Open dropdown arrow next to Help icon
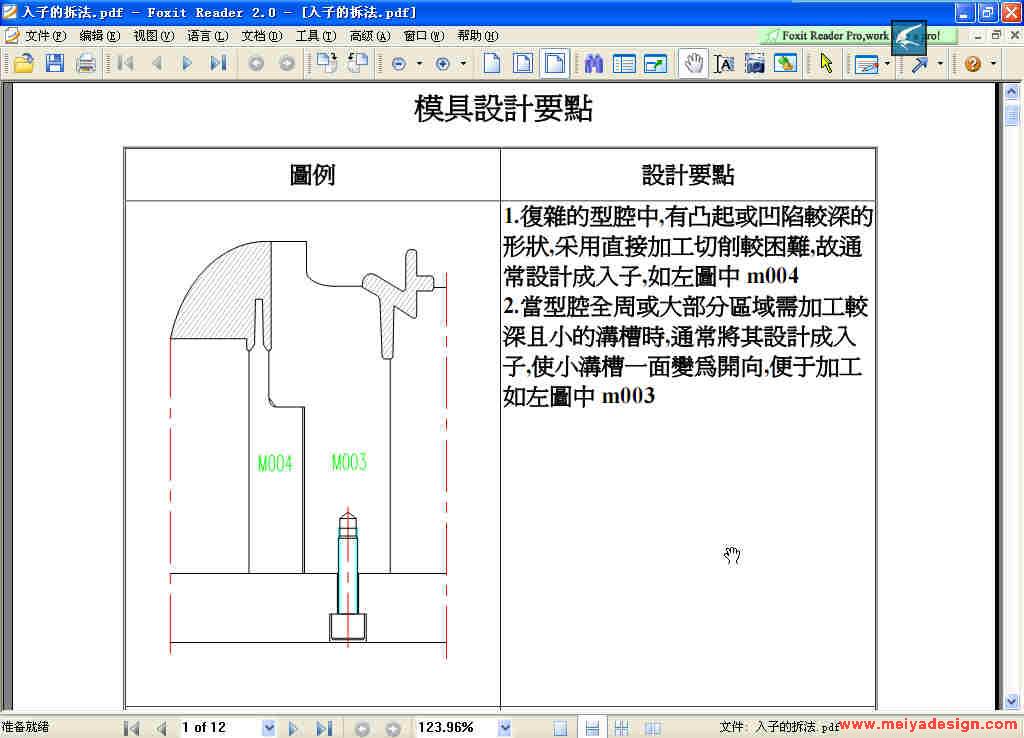The image size is (1024, 738). pos(993,64)
